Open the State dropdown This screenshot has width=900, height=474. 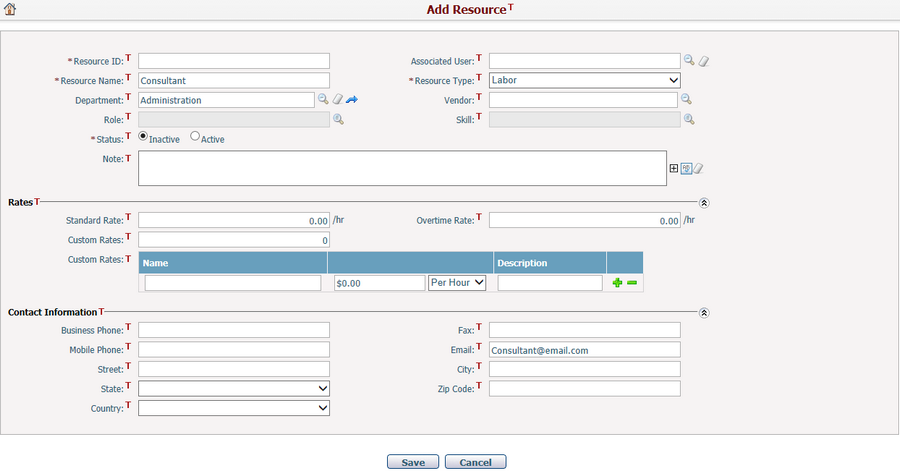(234, 388)
